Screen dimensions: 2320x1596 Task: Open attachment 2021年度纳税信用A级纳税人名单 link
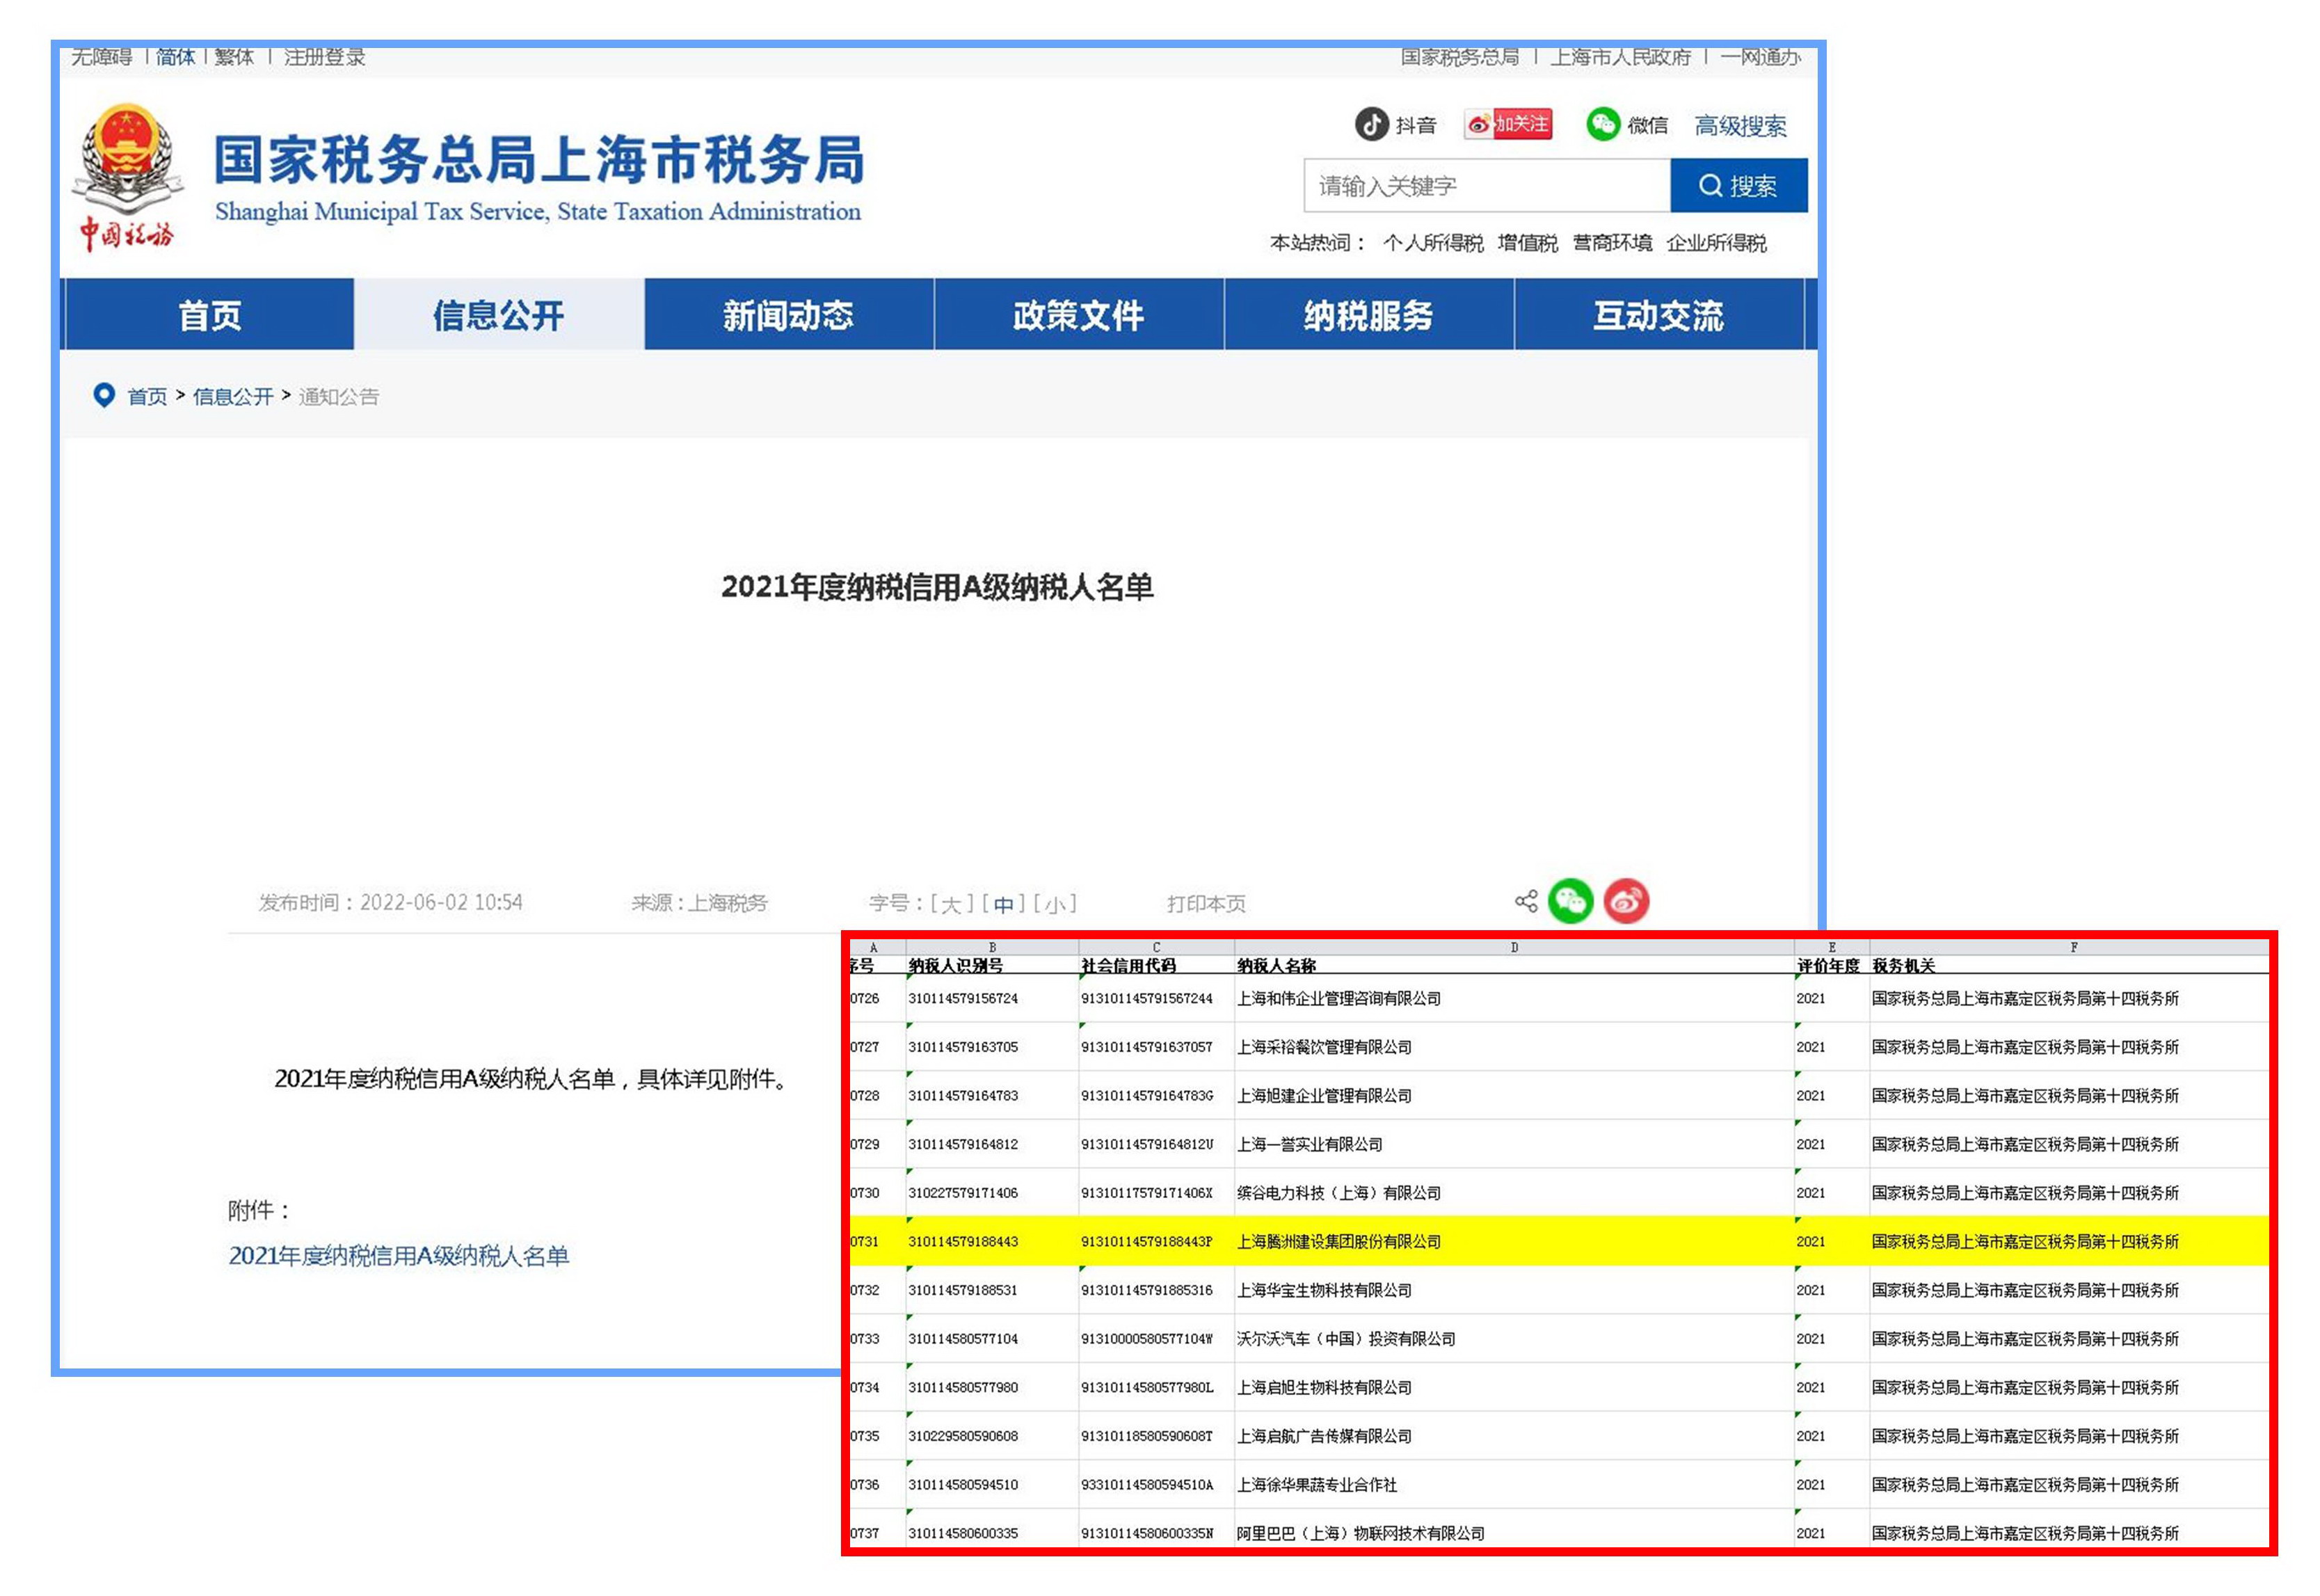[398, 1256]
